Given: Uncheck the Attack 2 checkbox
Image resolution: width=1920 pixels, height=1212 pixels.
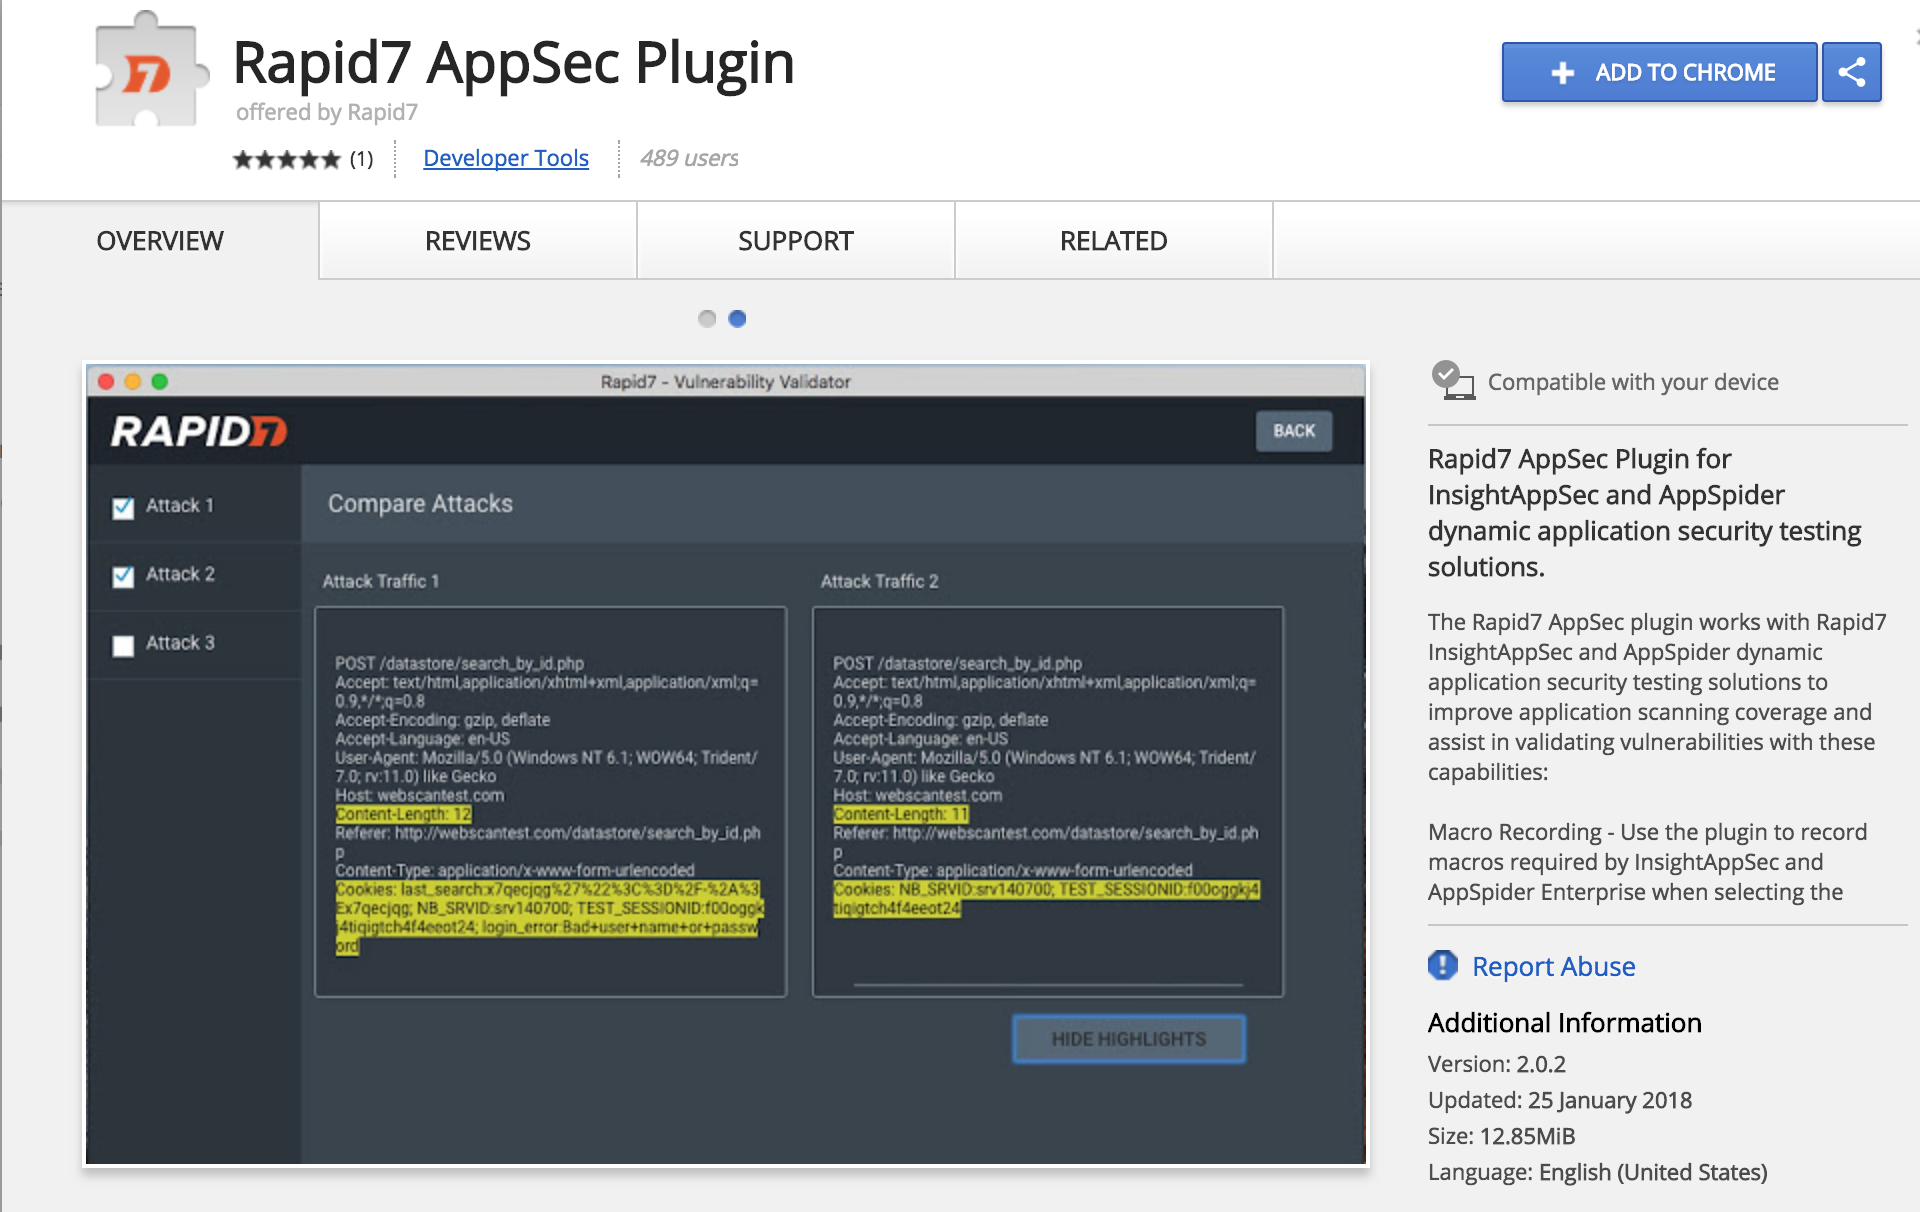Looking at the screenshot, I should [123, 576].
